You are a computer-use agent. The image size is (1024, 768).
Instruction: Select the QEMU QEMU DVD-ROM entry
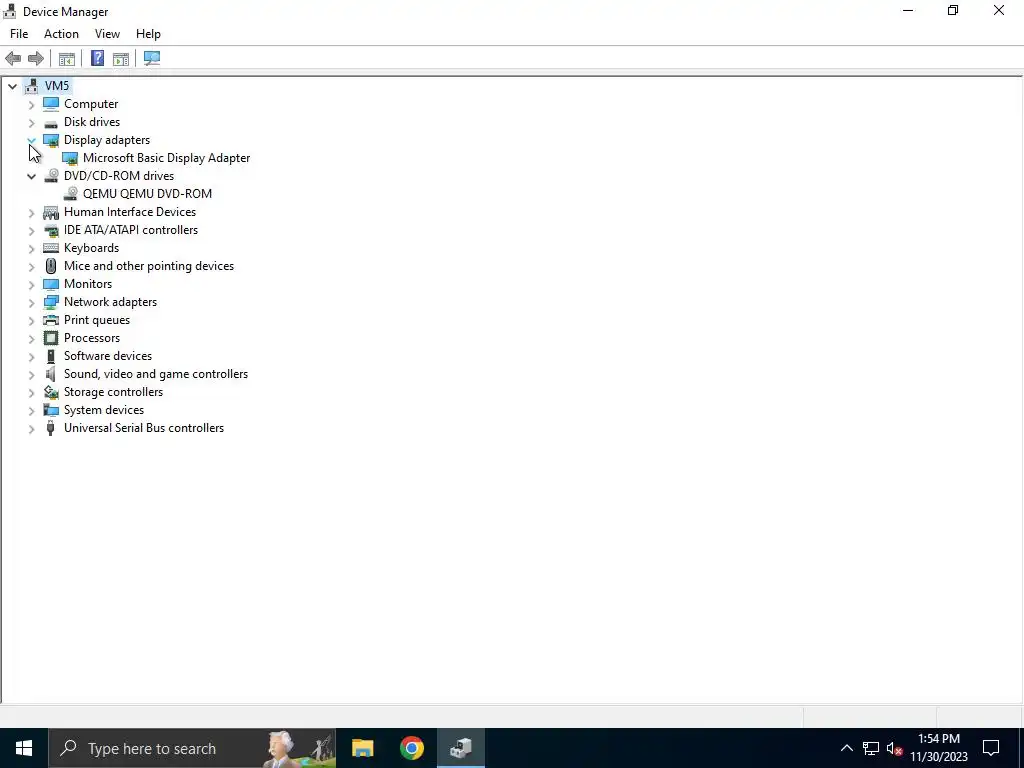148,194
